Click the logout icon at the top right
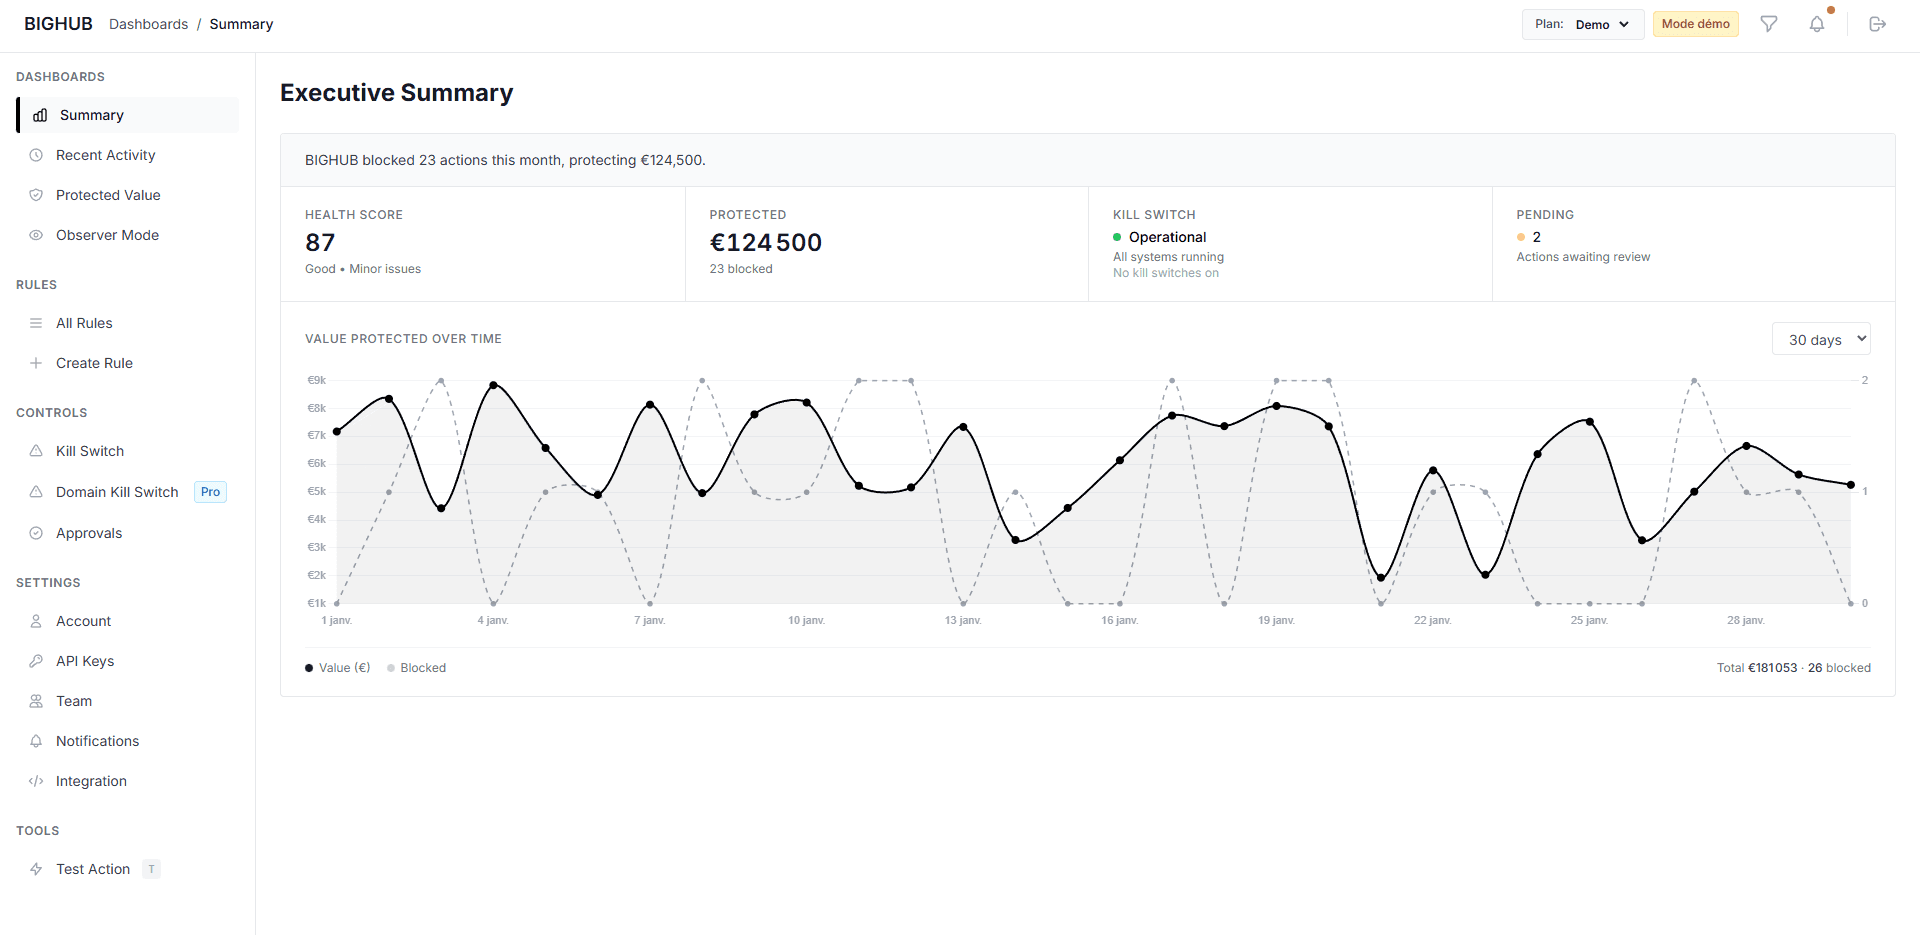This screenshot has width=1920, height=935. (x=1878, y=23)
